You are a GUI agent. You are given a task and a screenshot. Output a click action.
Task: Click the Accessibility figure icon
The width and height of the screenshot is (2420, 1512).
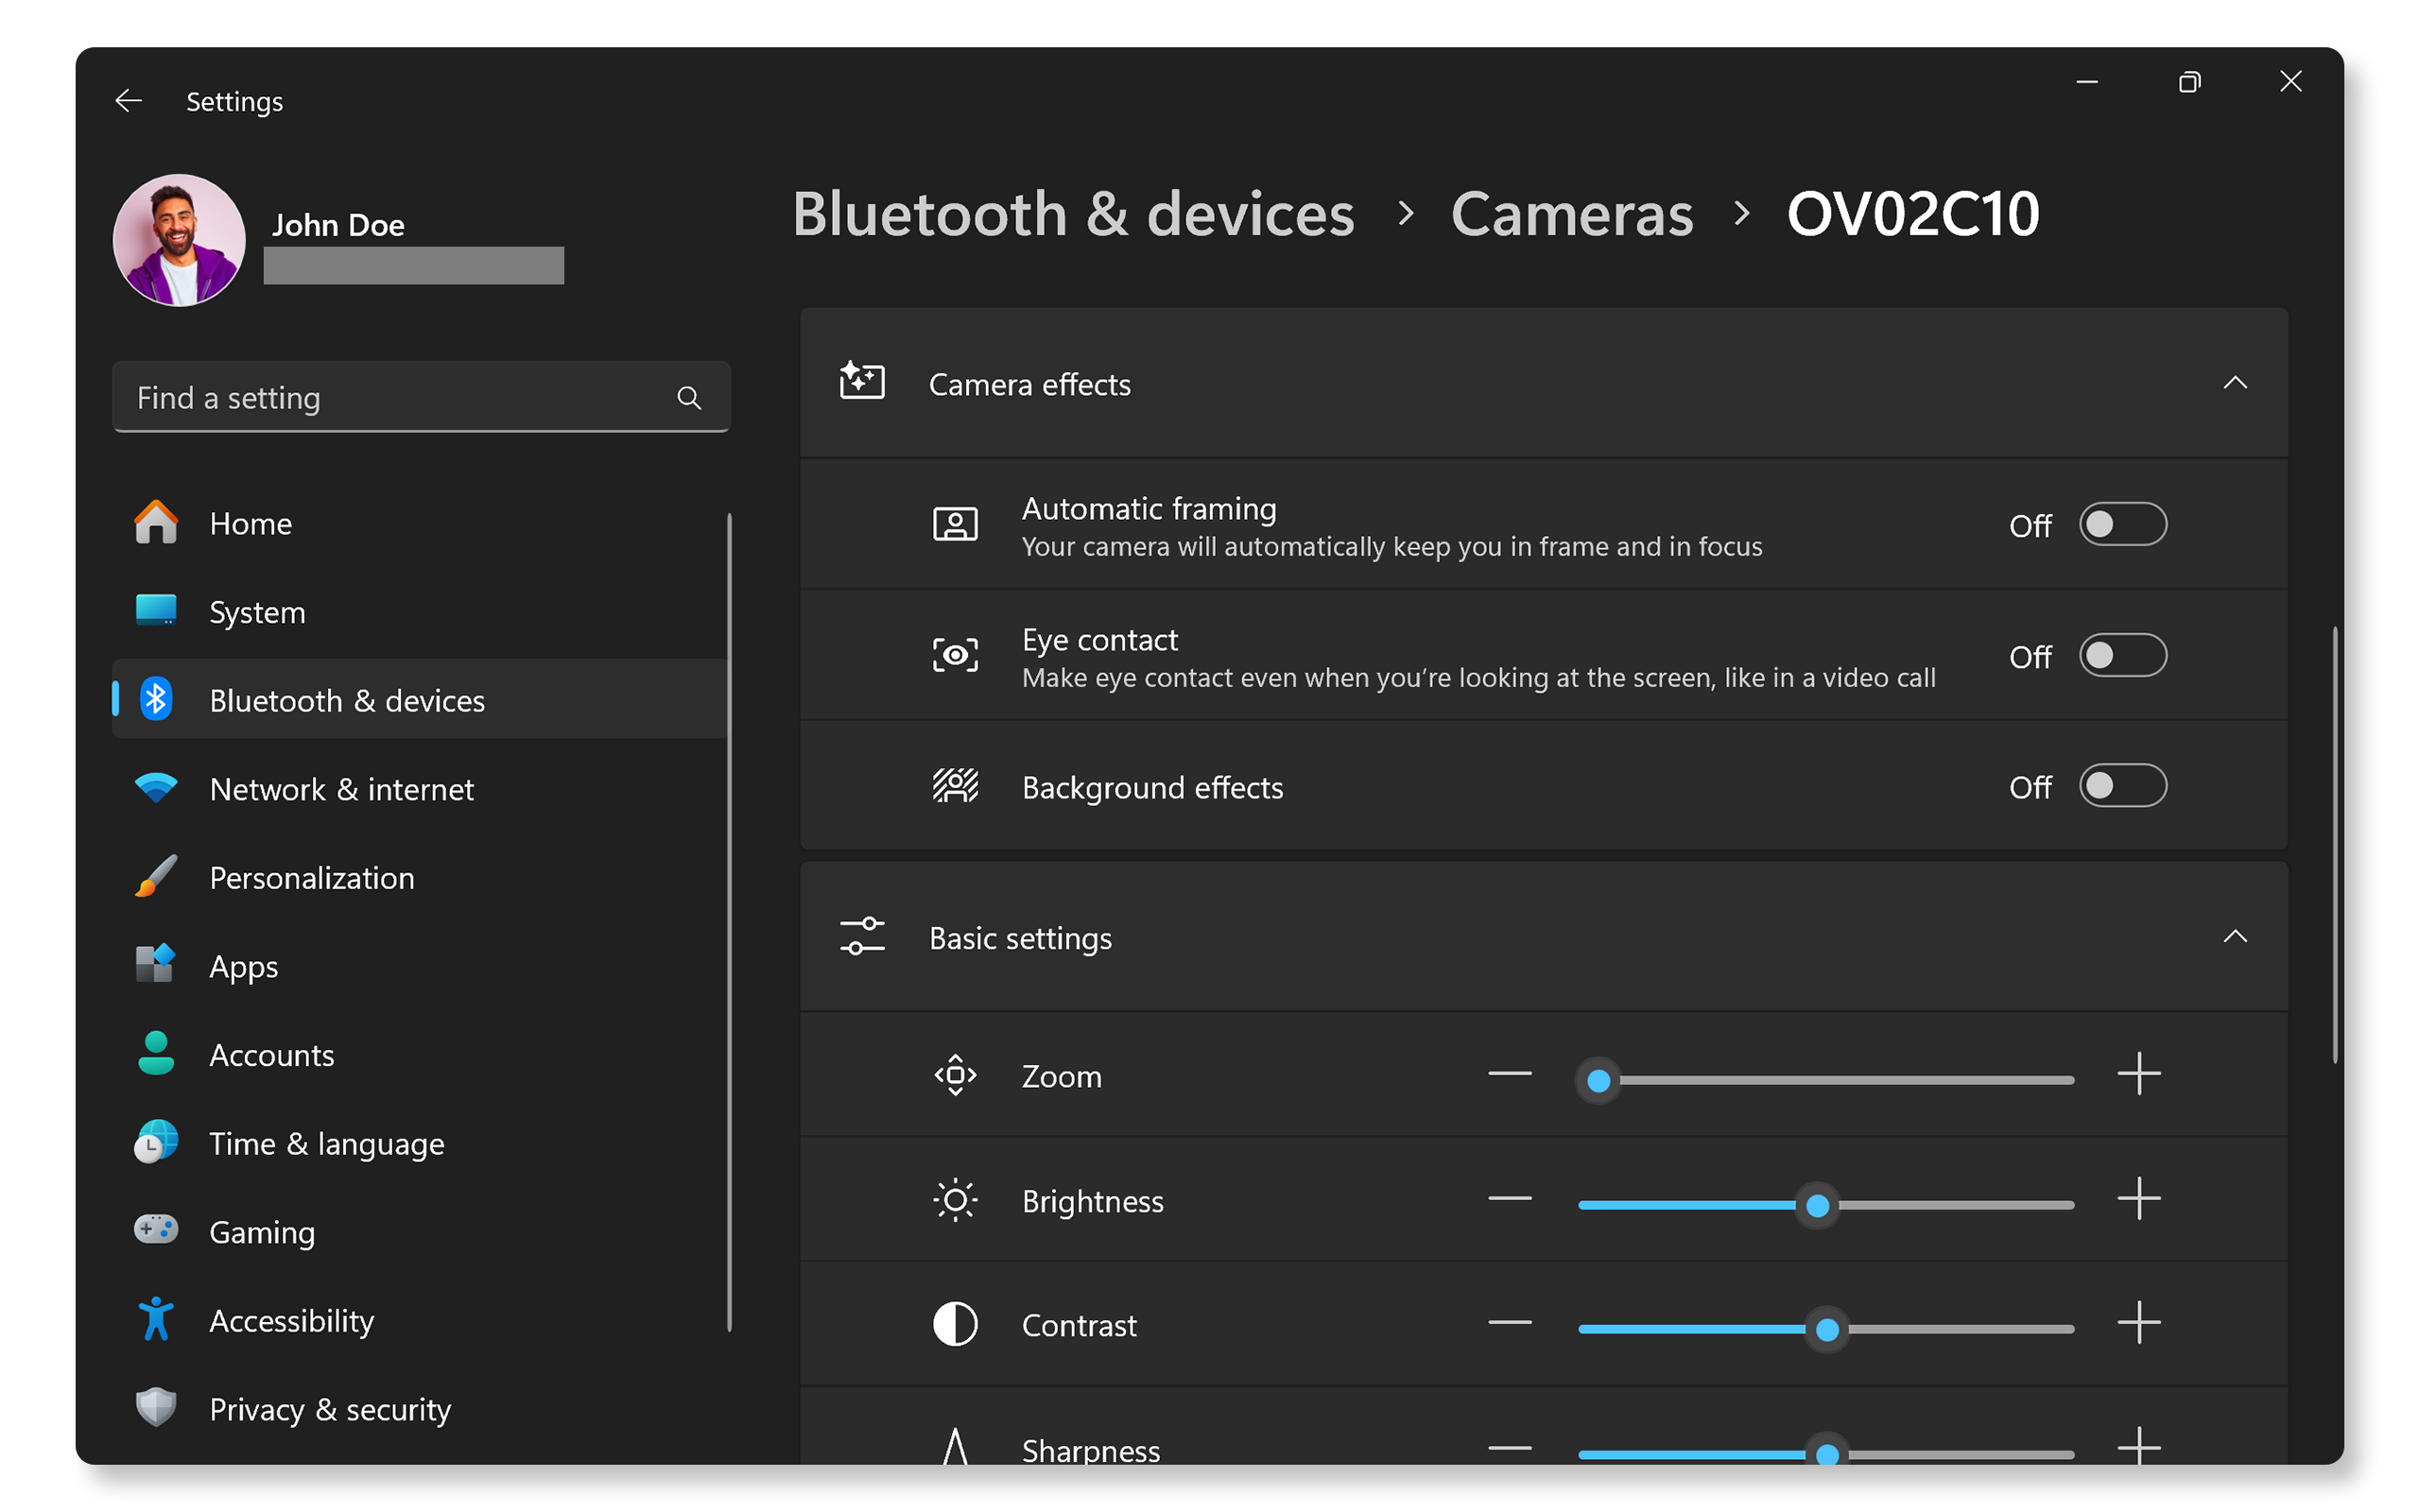(x=156, y=1319)
